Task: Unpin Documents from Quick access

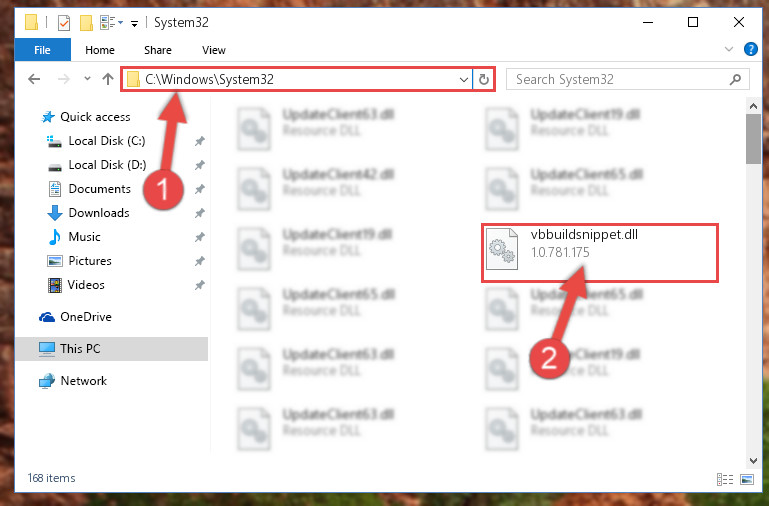Action: click(200, 189)
